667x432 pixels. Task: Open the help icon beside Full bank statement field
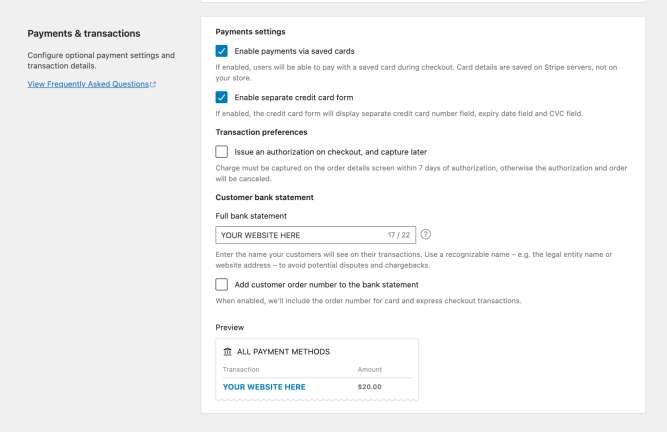pyautogui.click(x=425, y=234)
